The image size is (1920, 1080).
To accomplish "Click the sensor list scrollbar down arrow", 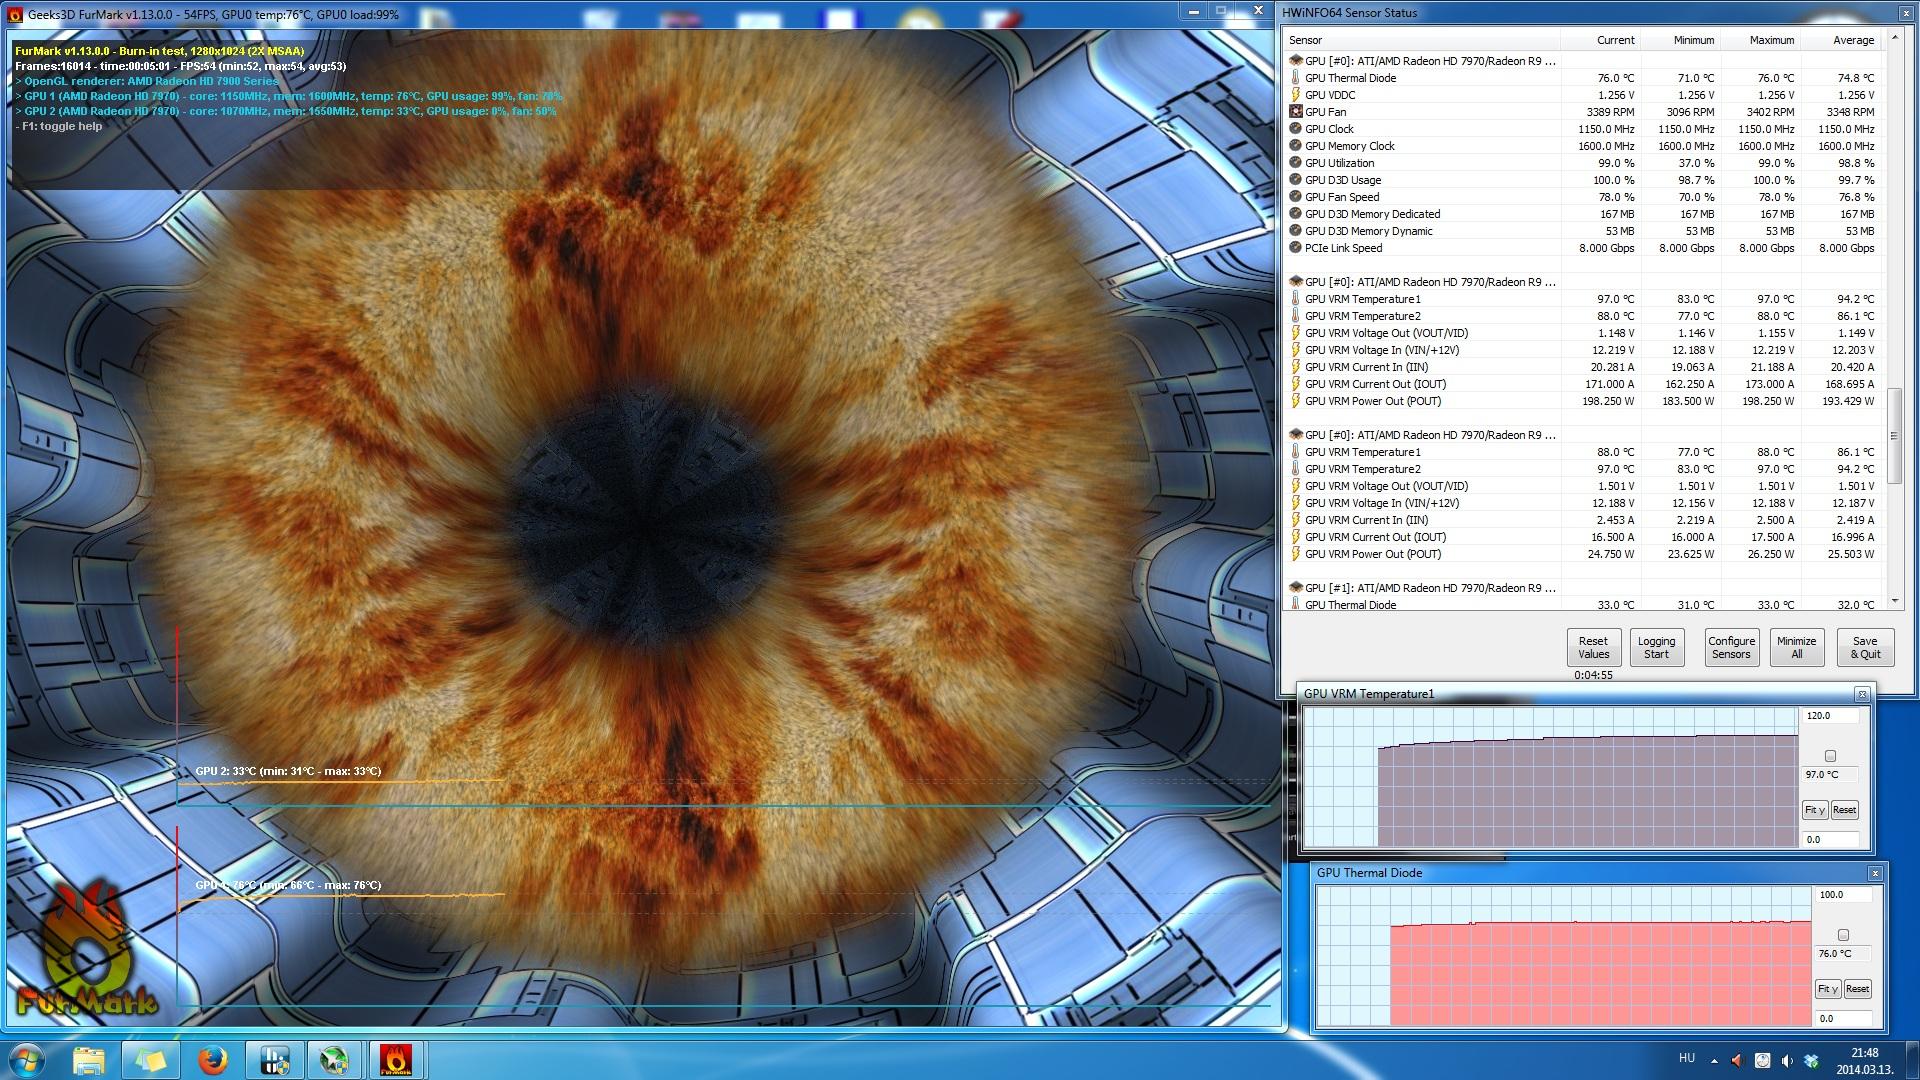I will tap(1894, 602).
